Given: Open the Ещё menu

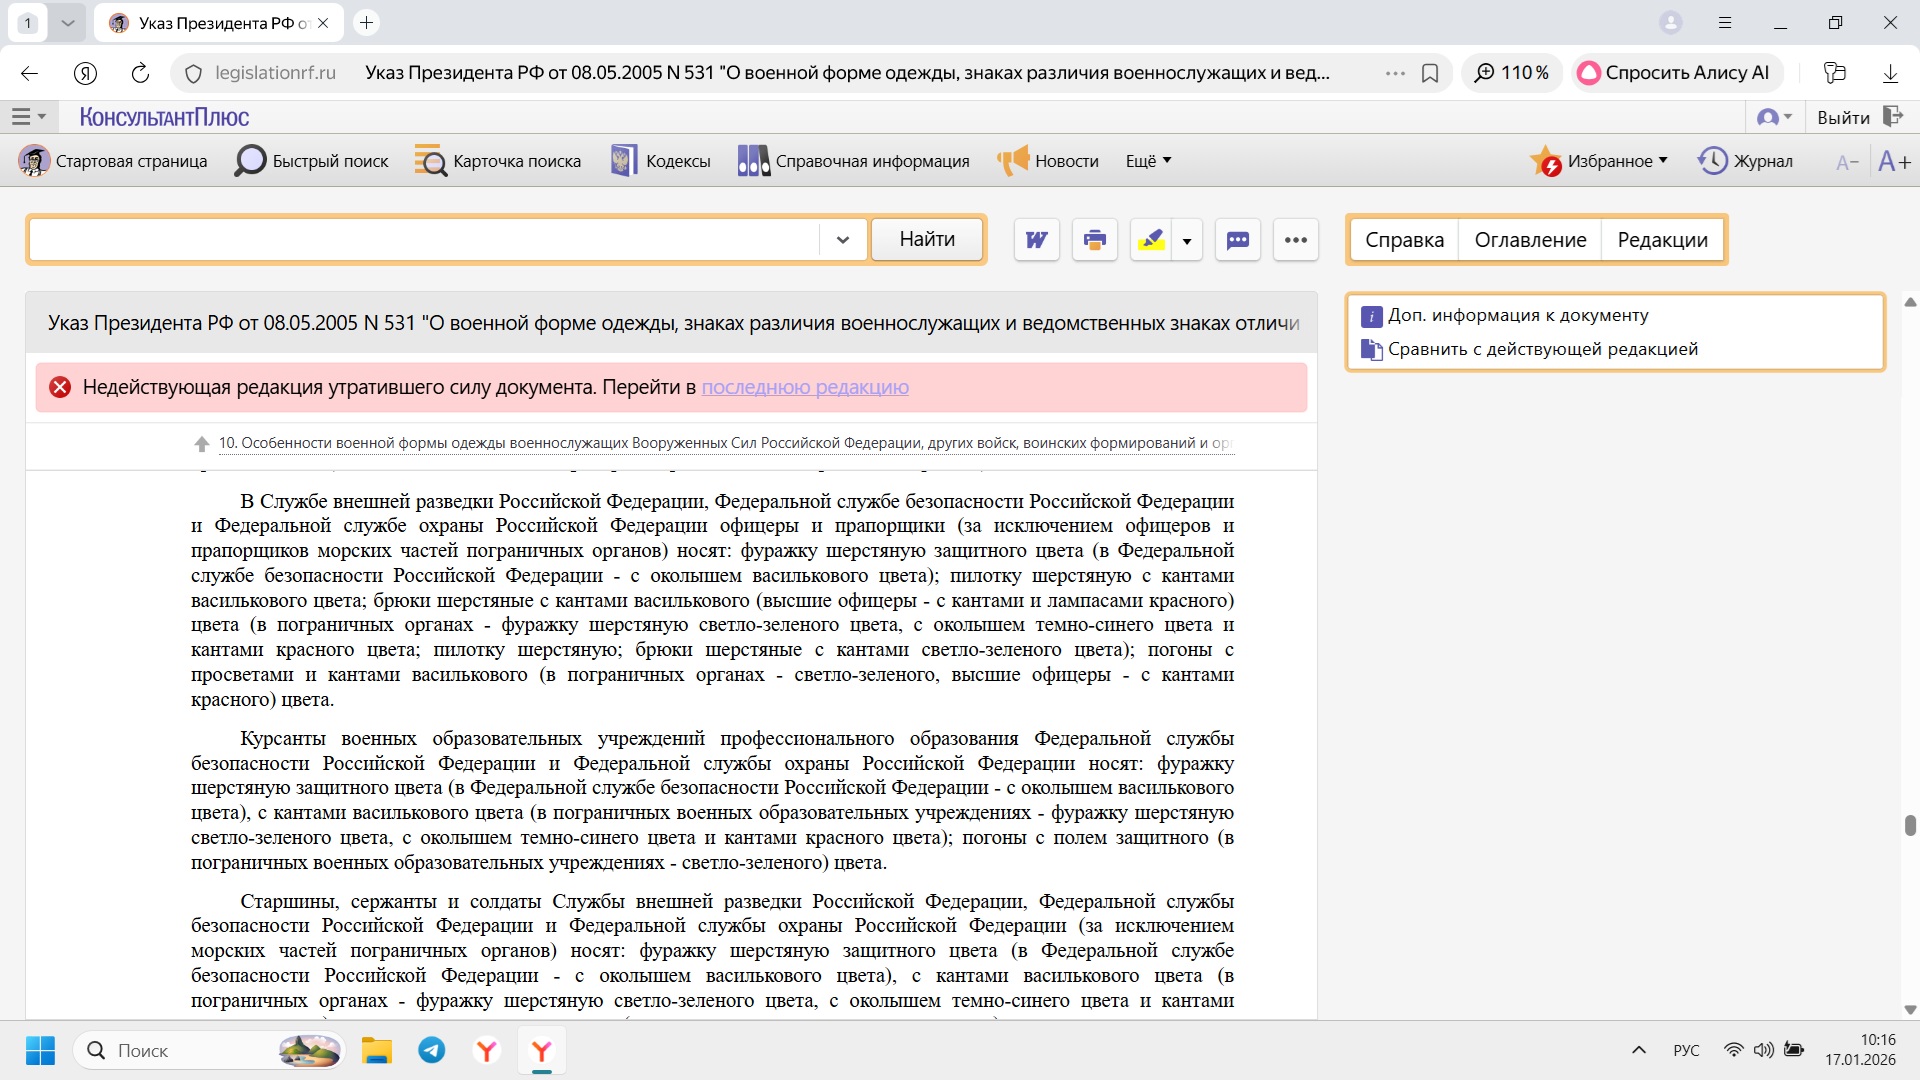Looking at the screenshot, I should (x=1147, y=160).
